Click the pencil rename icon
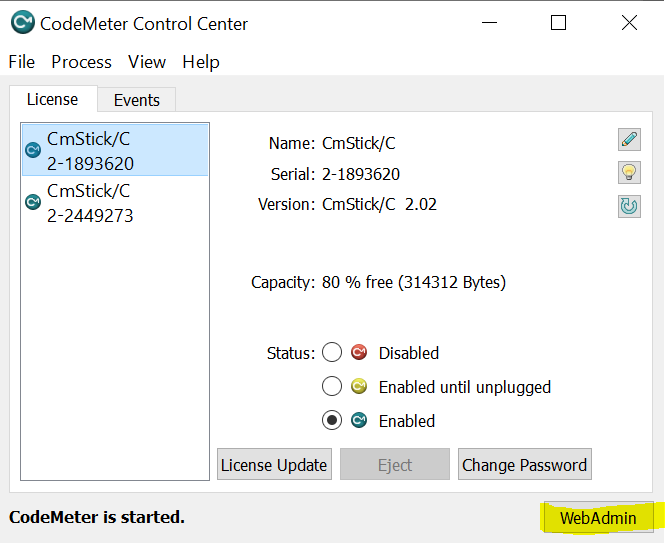This screenshot has height=543, width=666. pyautogui.click(x=629, y=140)
